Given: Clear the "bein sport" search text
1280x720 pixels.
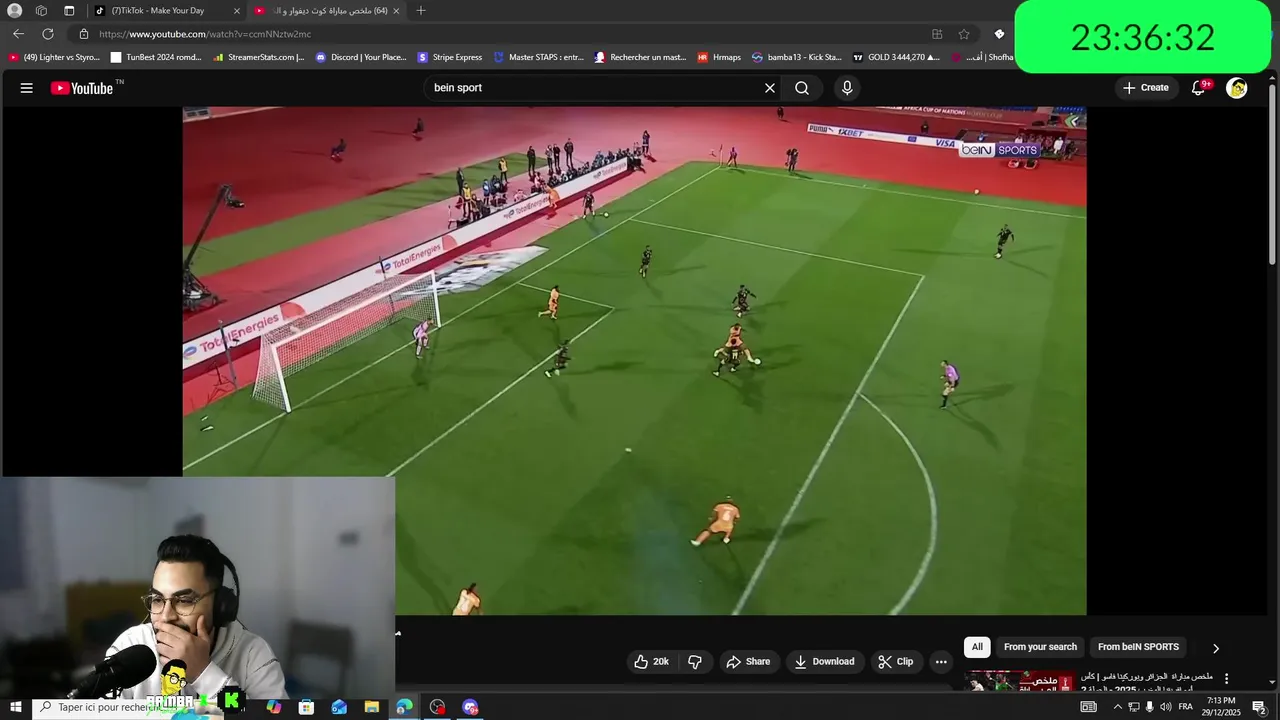Looking at the screenshot, I should point(770,88).
